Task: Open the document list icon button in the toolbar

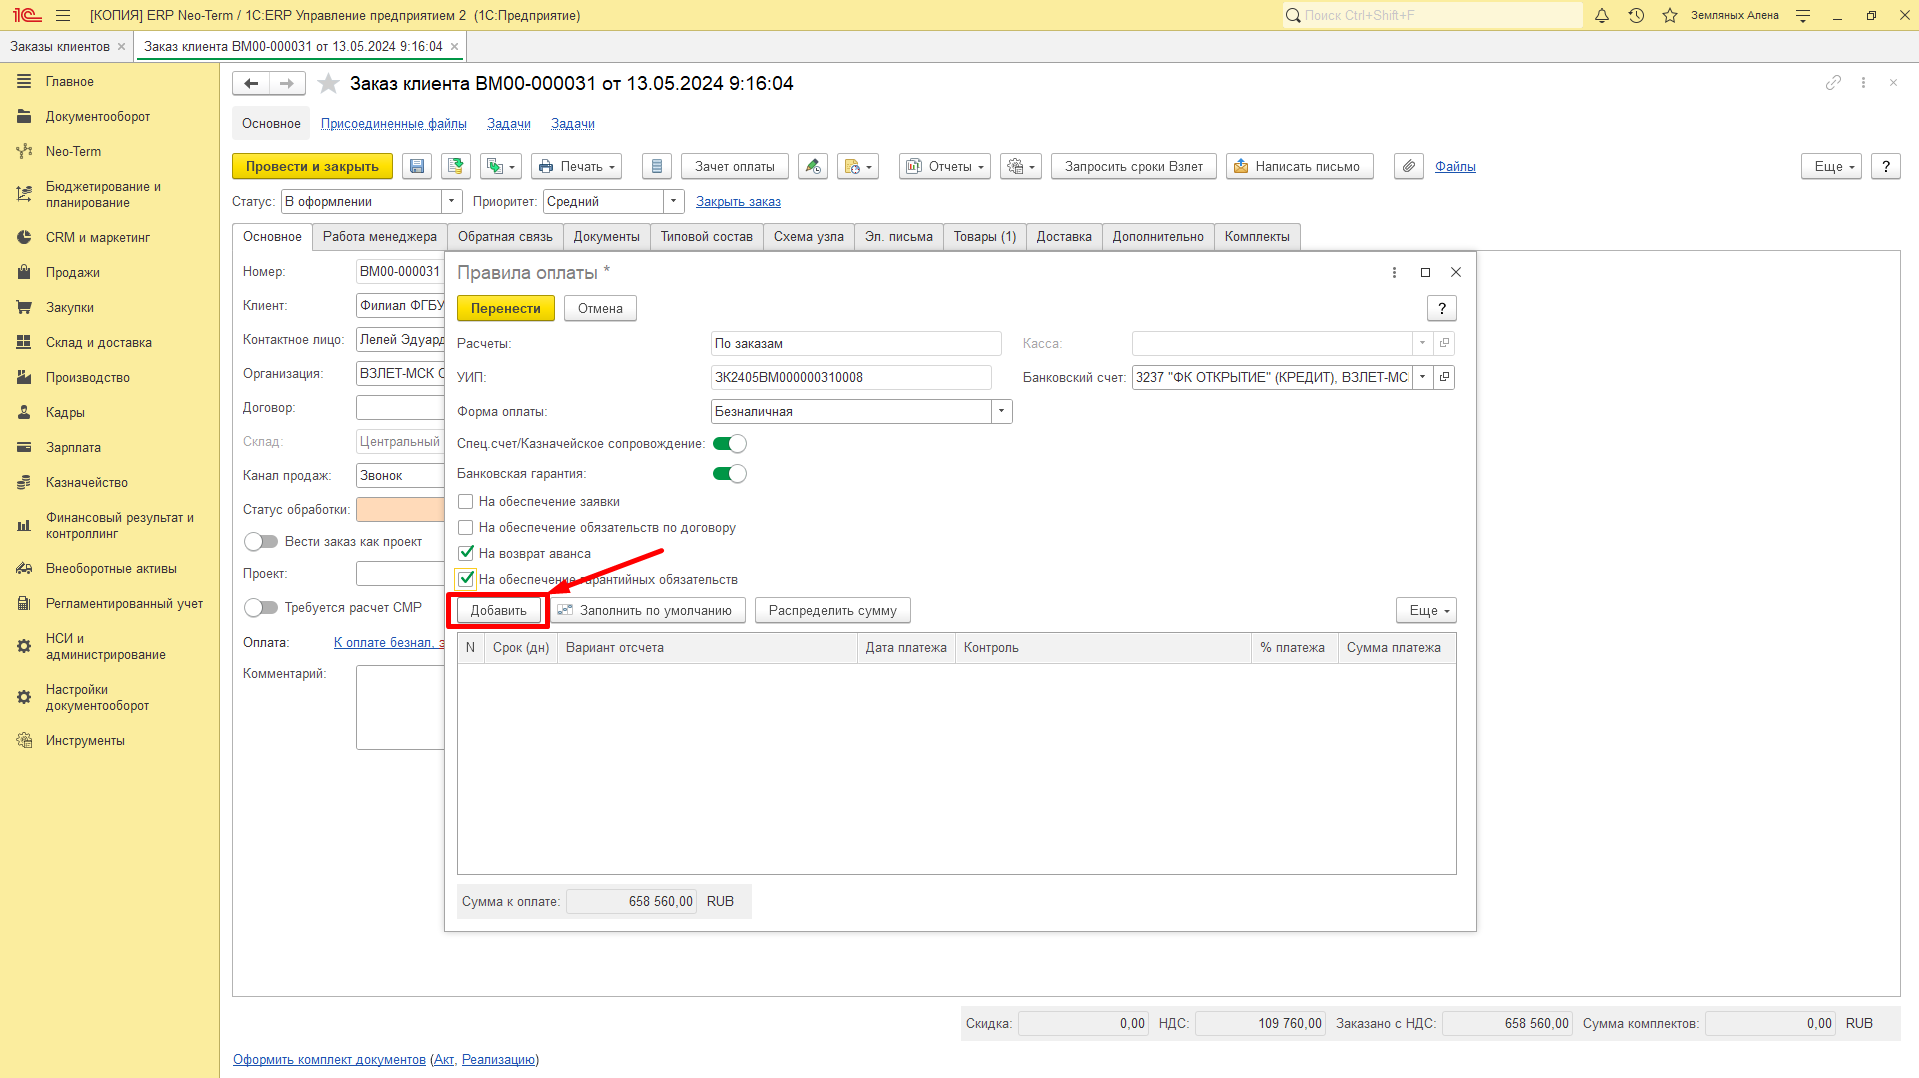Action: (x=656, y=166)
